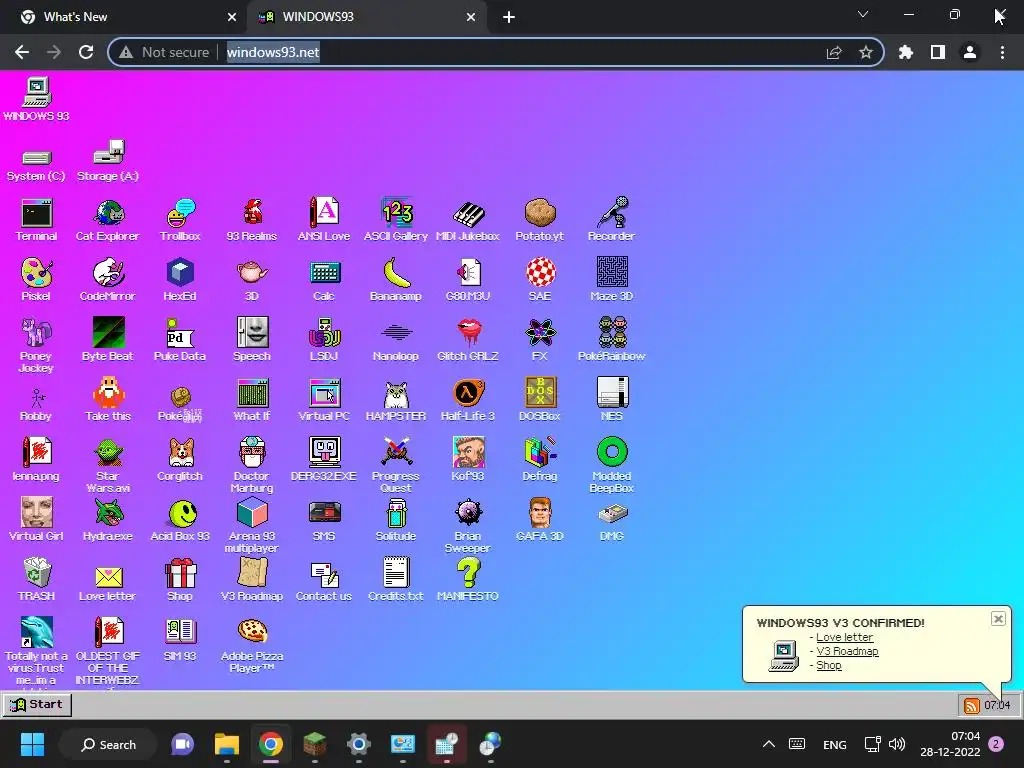Screen dimensions: 1024x768
Task: Reload the page
Action: coord(86,52)
